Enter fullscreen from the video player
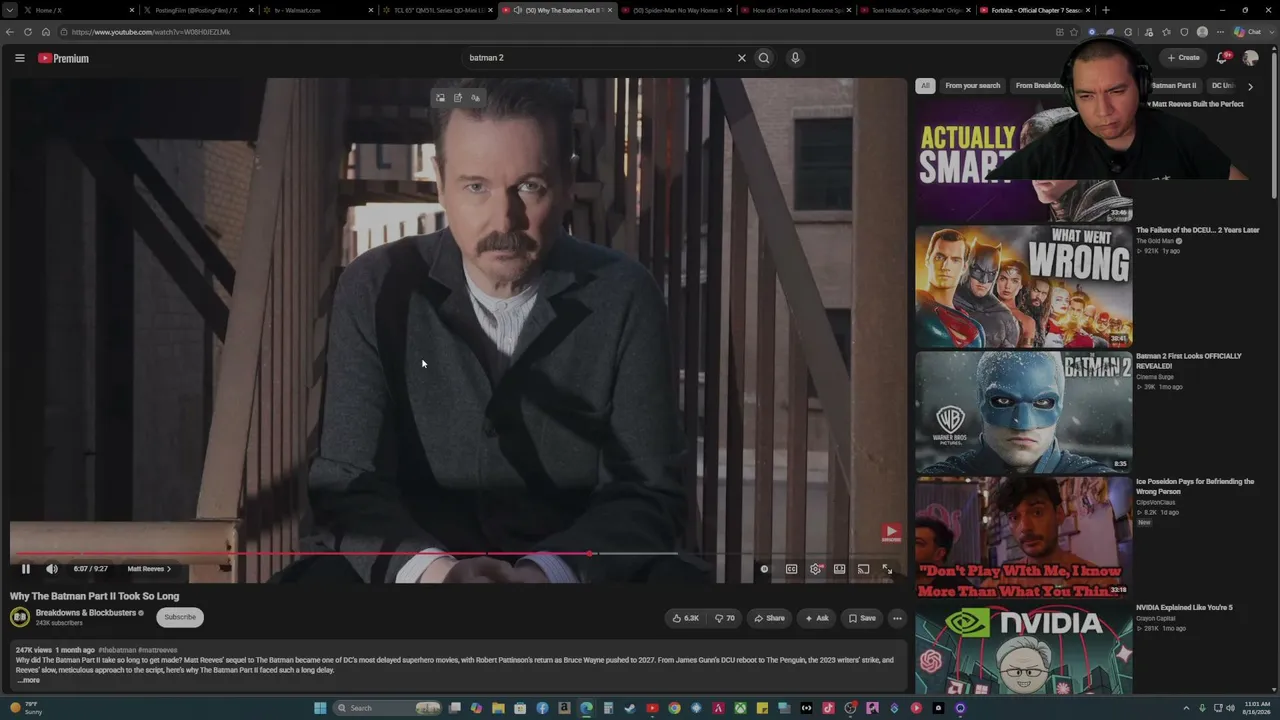The width and height of the screenshot is (1280, 720). 887,569
